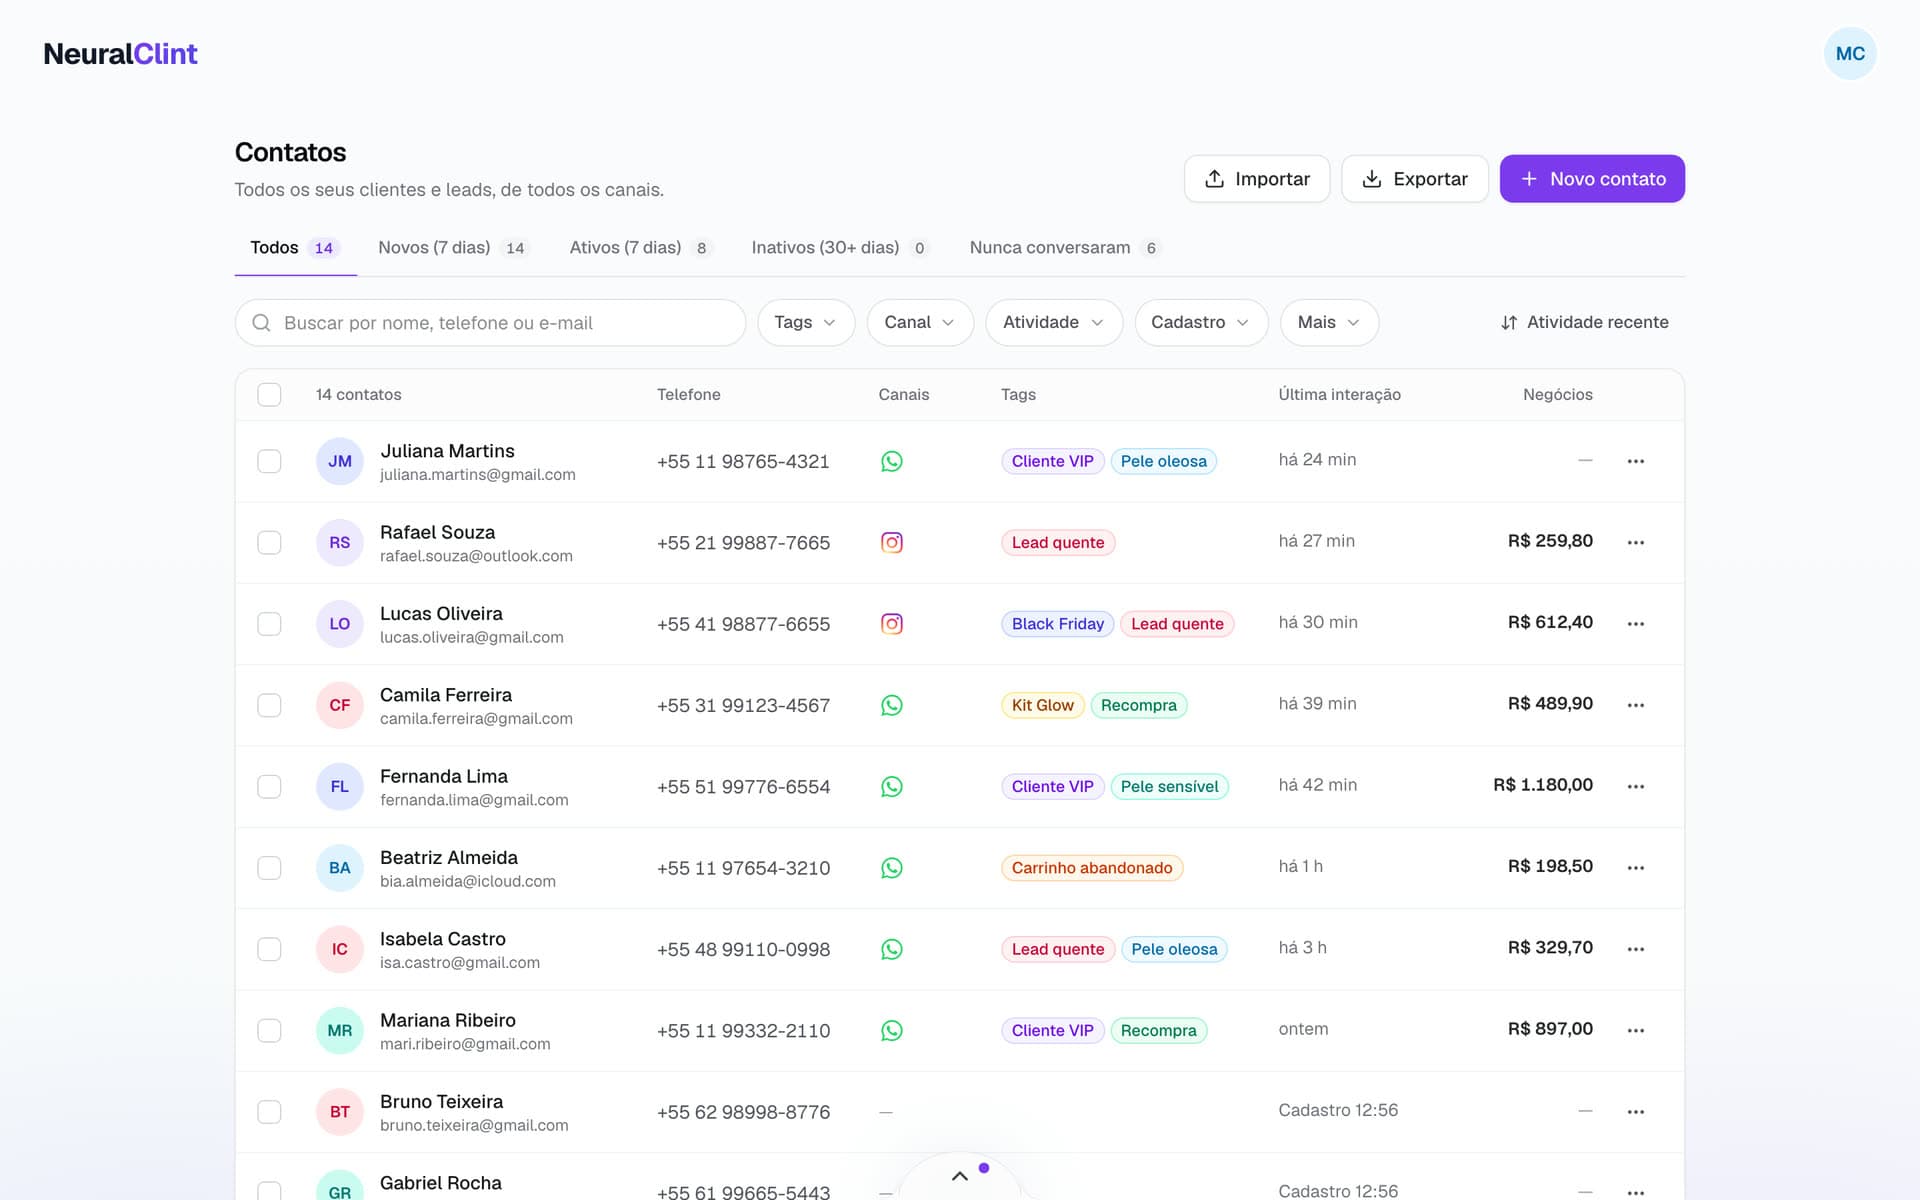This screenshot has width=1920, height=1200.
Task: Click the NeuralClint logo
Action: coord(120,54)
